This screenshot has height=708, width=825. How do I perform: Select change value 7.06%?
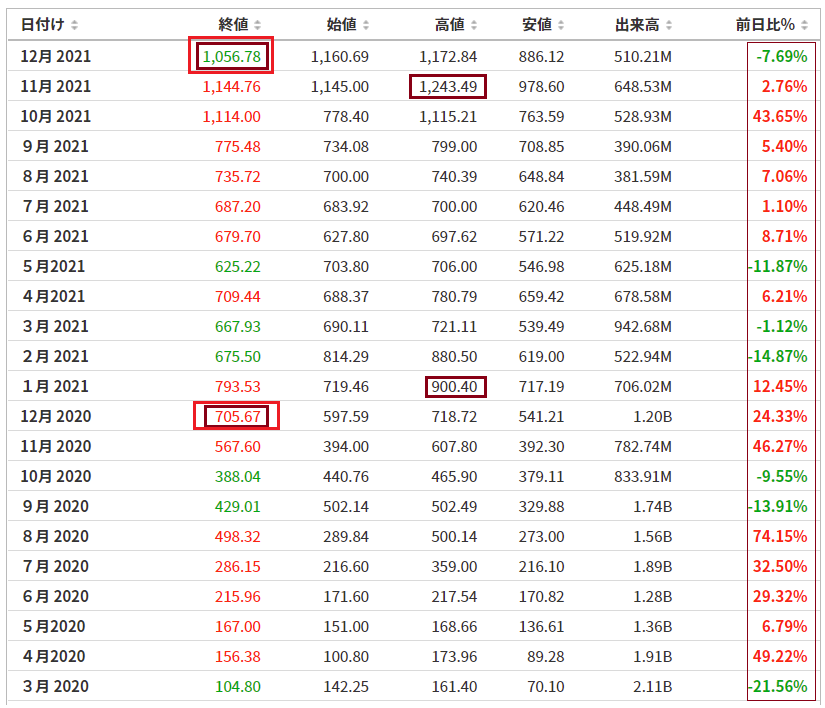[784, 176]
